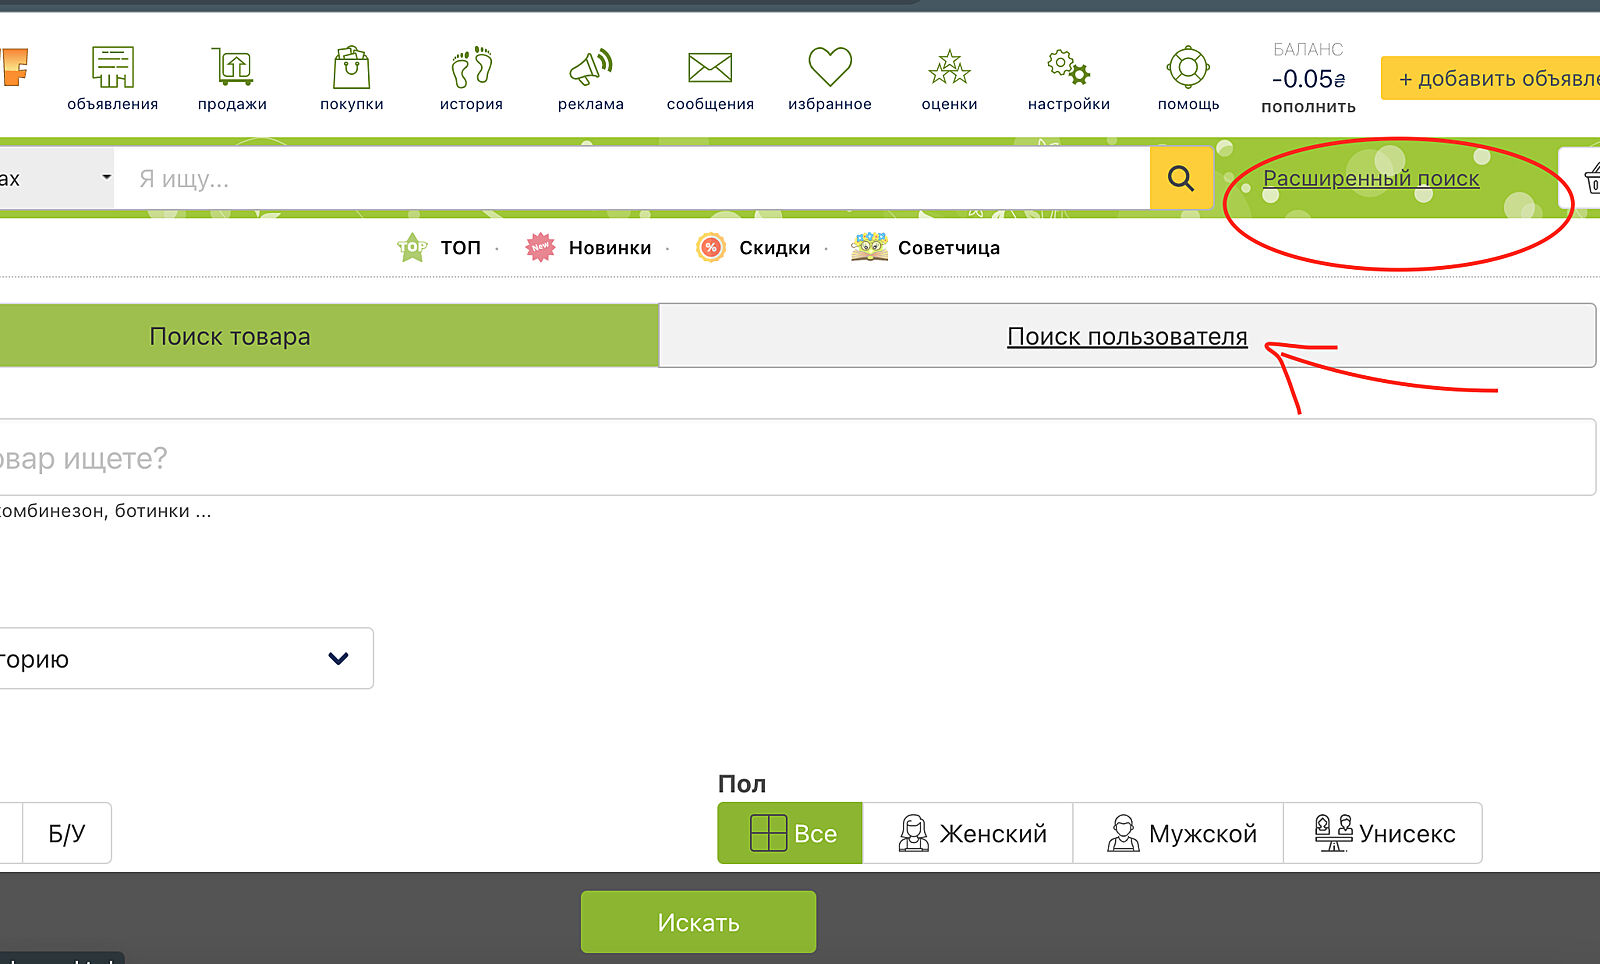Select Унисекс gender option
The width and height of the screenshot is (1600, 964).
[1382, 833]
